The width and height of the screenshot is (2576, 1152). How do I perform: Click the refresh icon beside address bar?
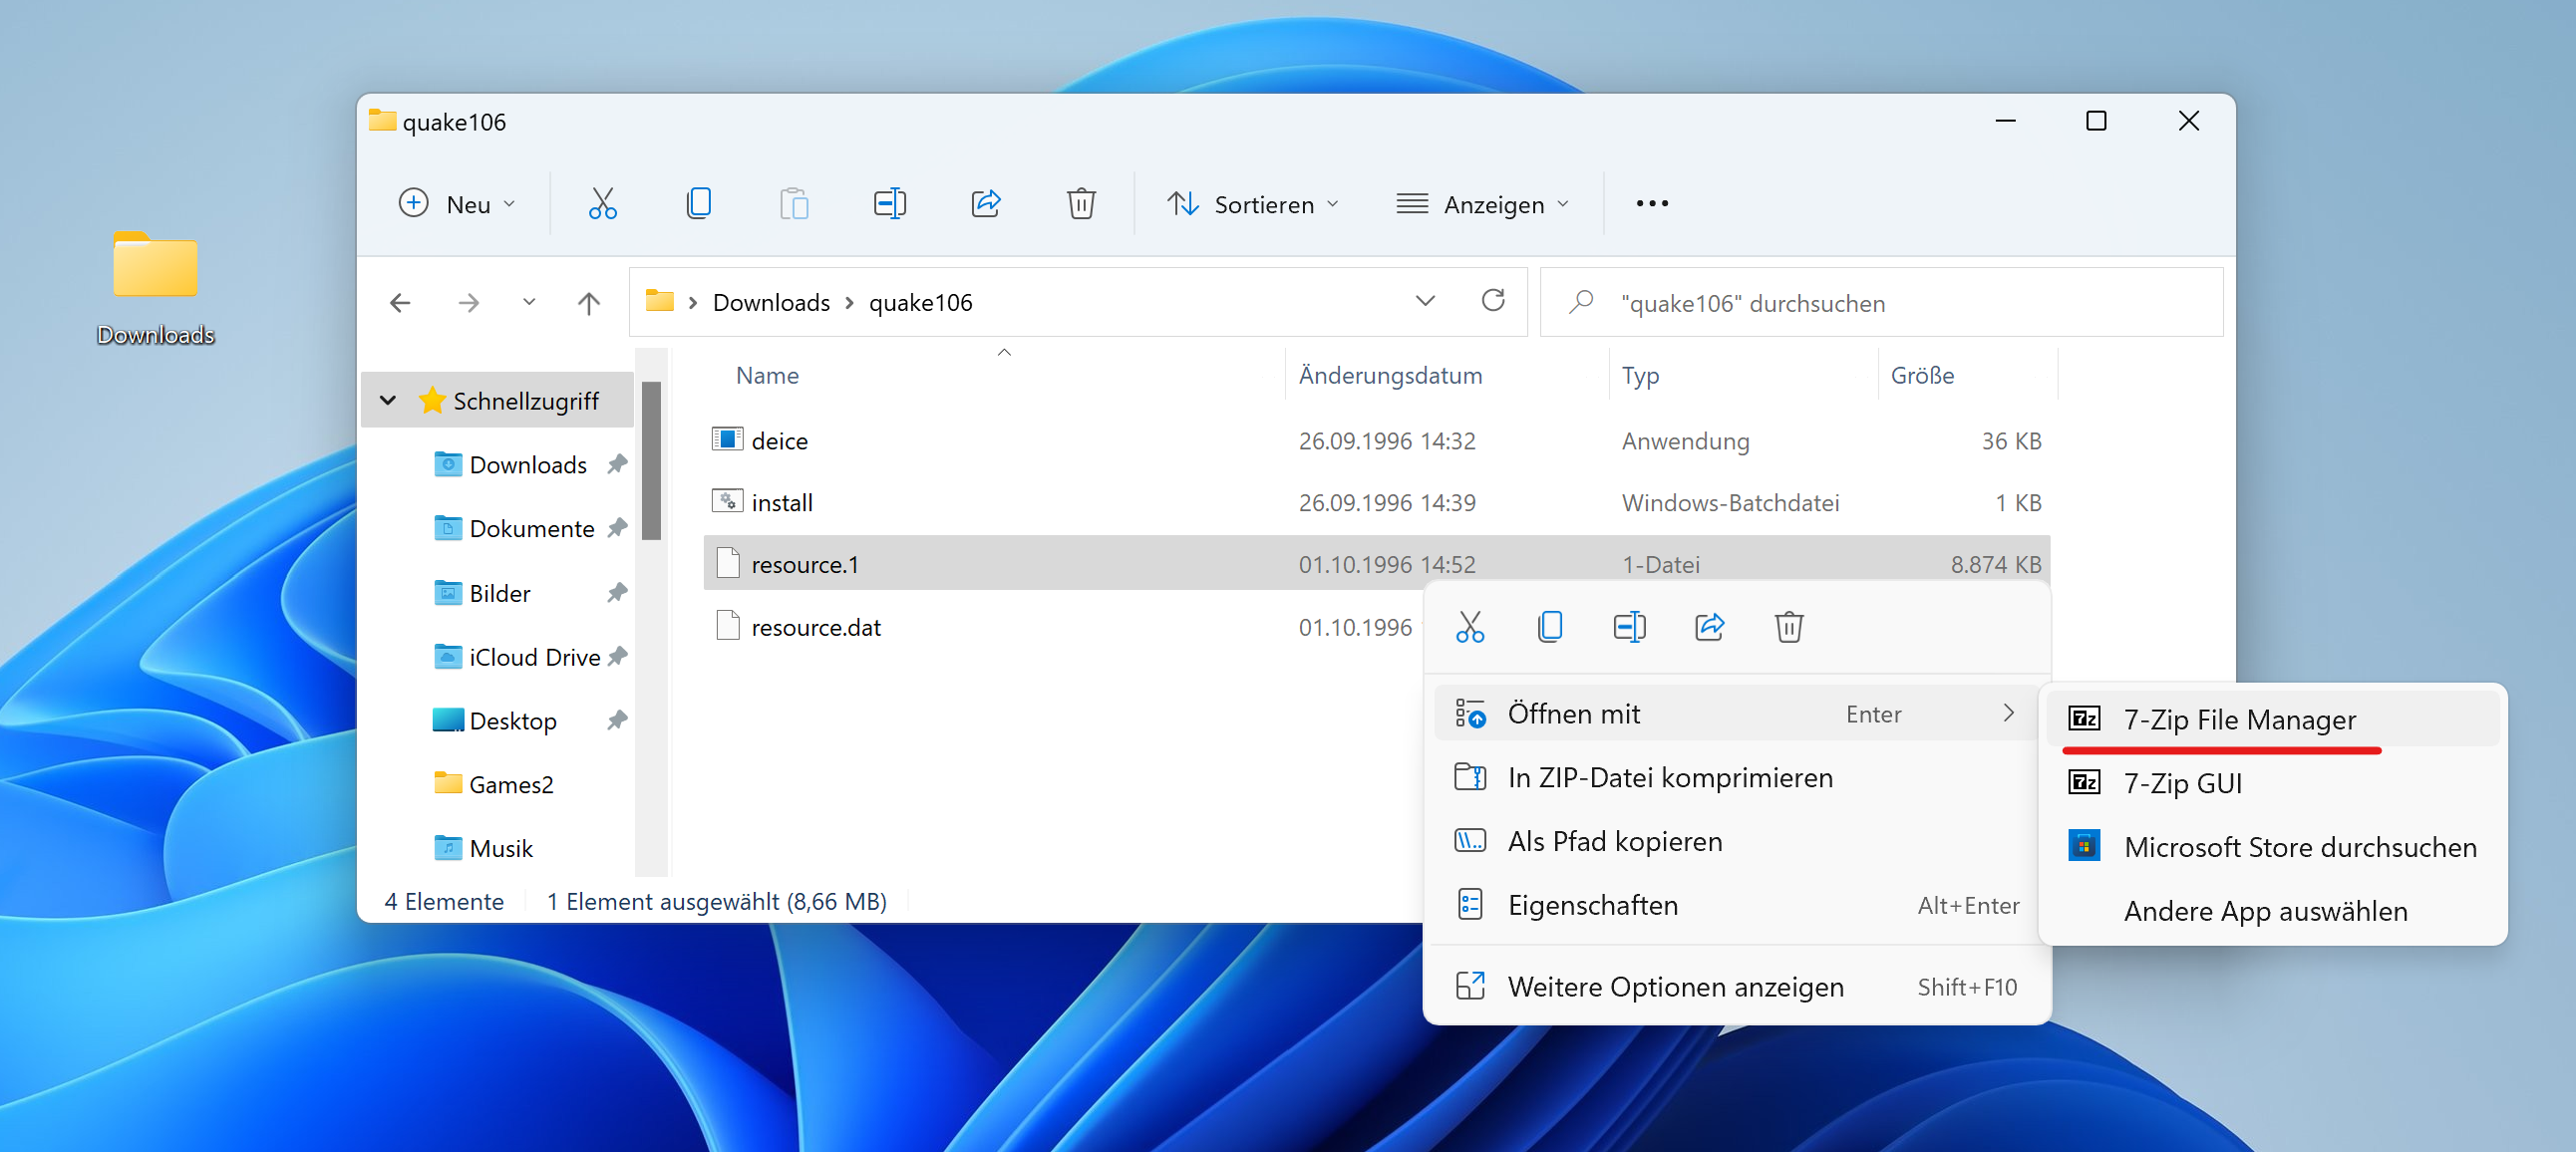point(1492,301)
